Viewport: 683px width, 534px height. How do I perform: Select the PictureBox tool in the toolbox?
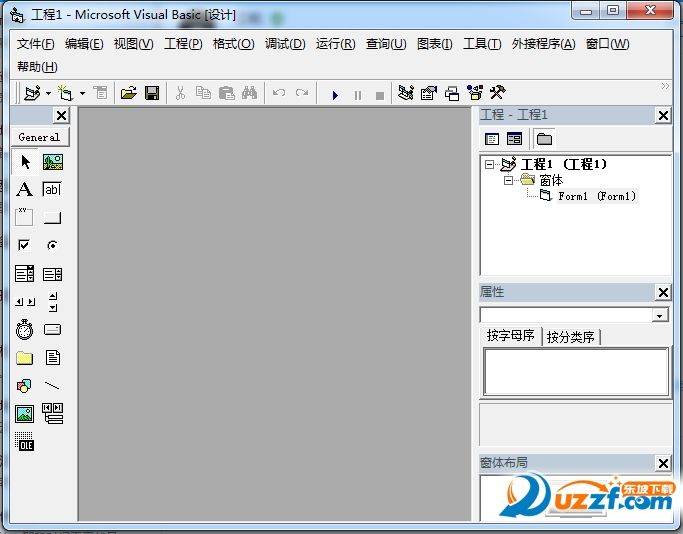[x=52, y=162]
